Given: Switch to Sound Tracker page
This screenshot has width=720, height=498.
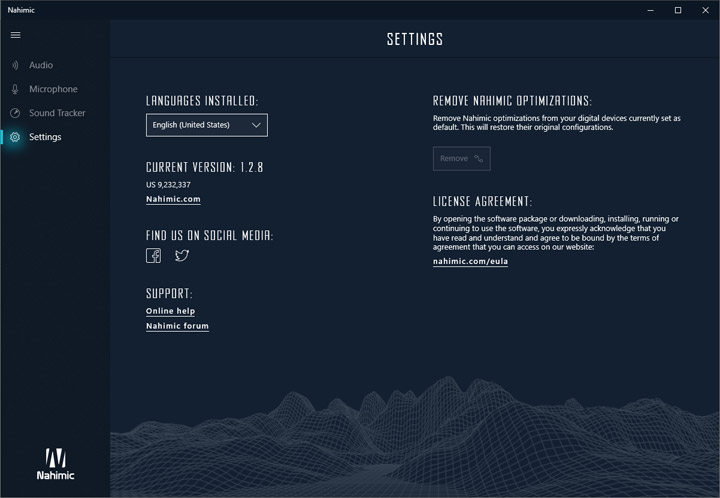Looking at the screenshot, I should (55, 113).
